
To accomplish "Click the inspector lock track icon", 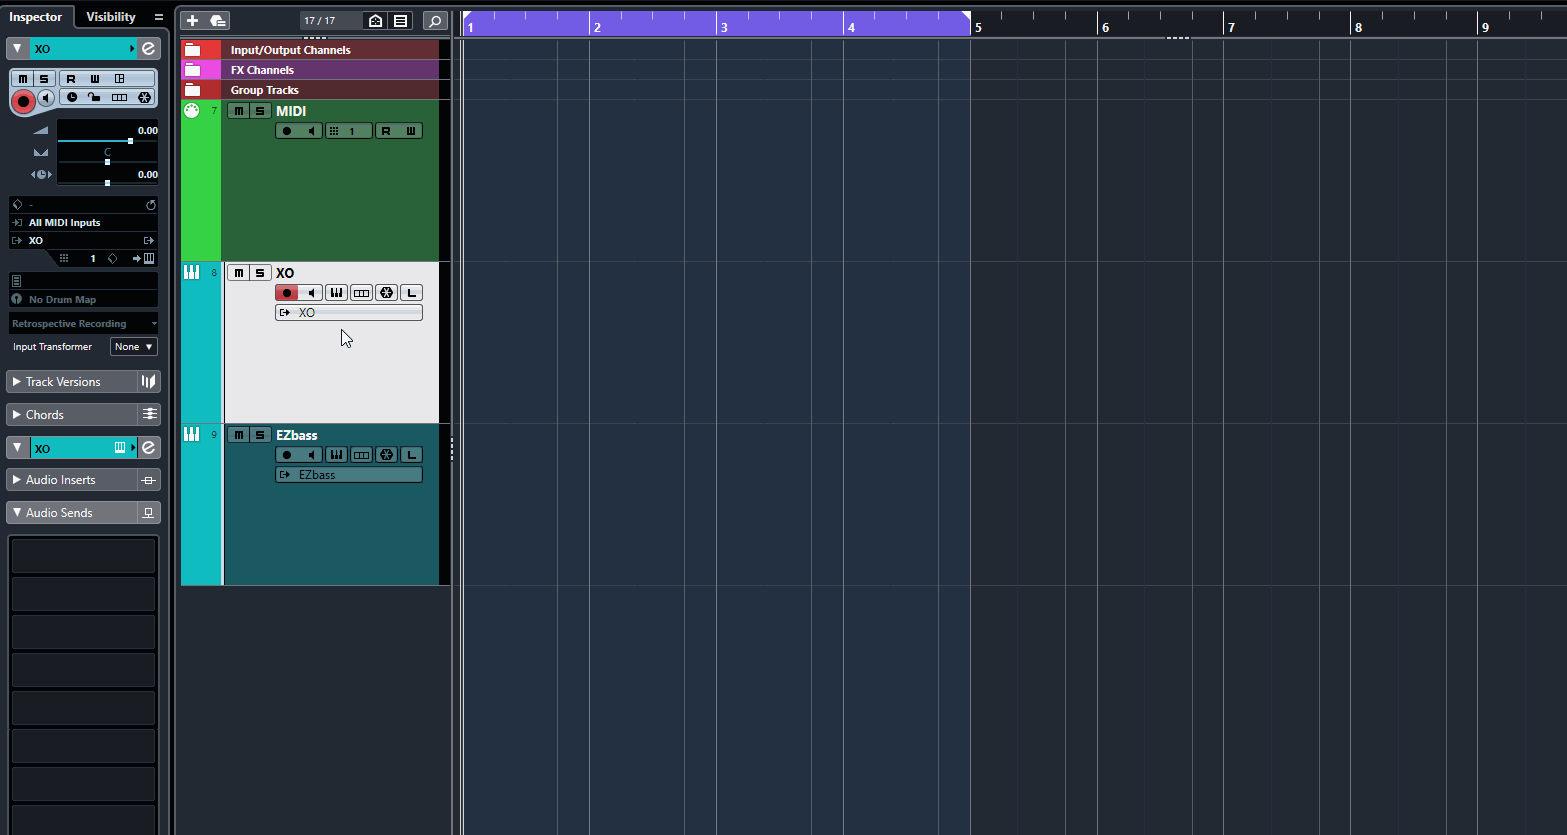I will coord(94,97).
